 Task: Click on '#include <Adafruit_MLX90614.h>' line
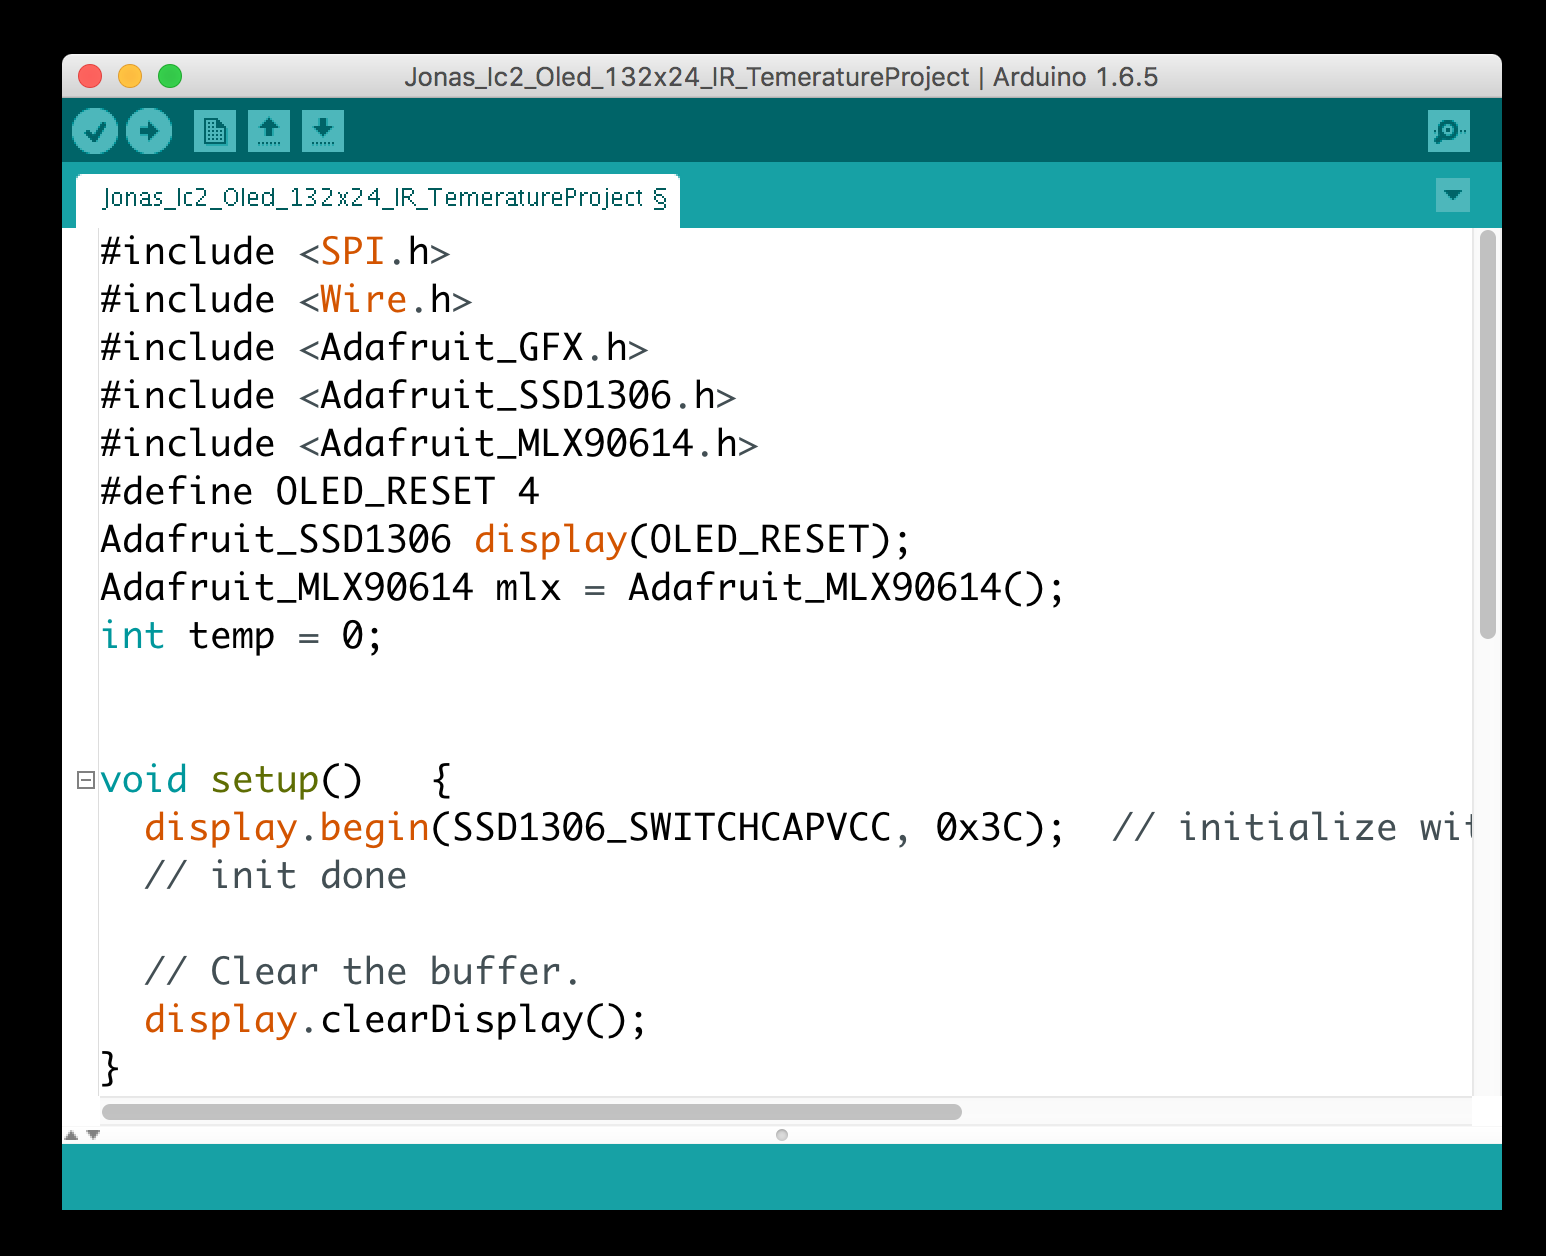coord(429,444)
